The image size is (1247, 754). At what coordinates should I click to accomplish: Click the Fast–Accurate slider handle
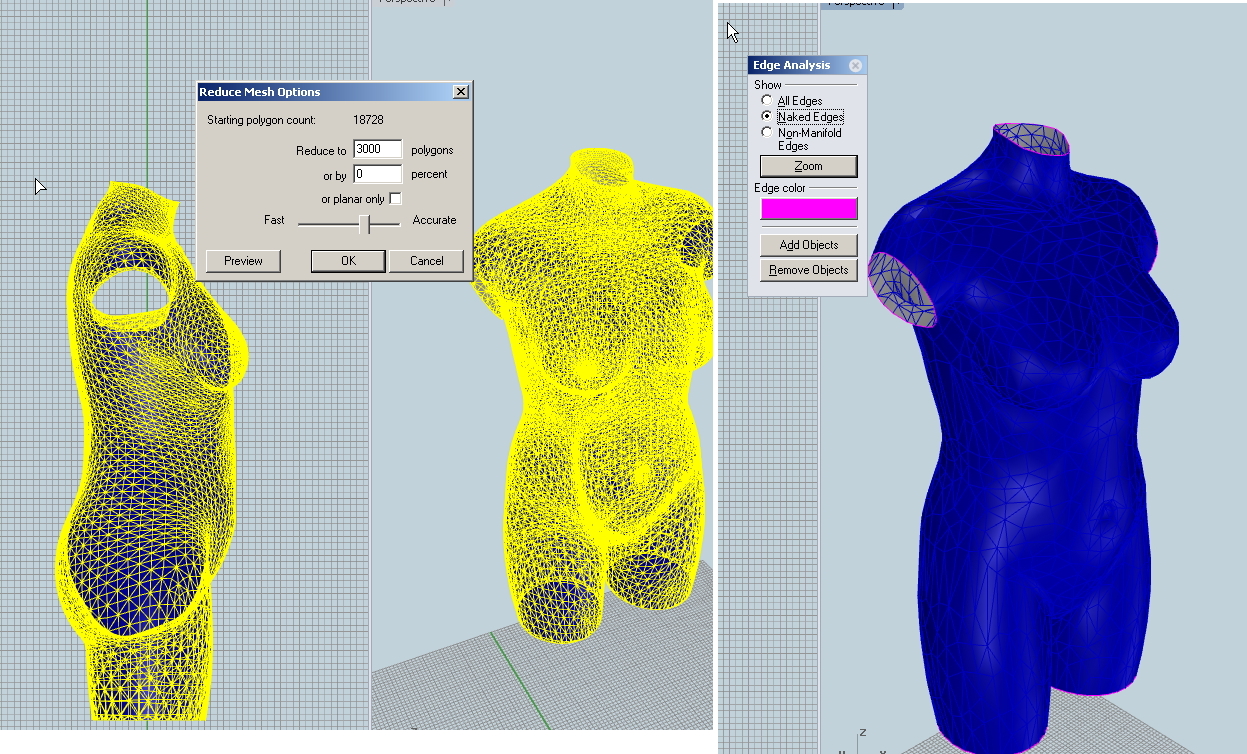365,225
